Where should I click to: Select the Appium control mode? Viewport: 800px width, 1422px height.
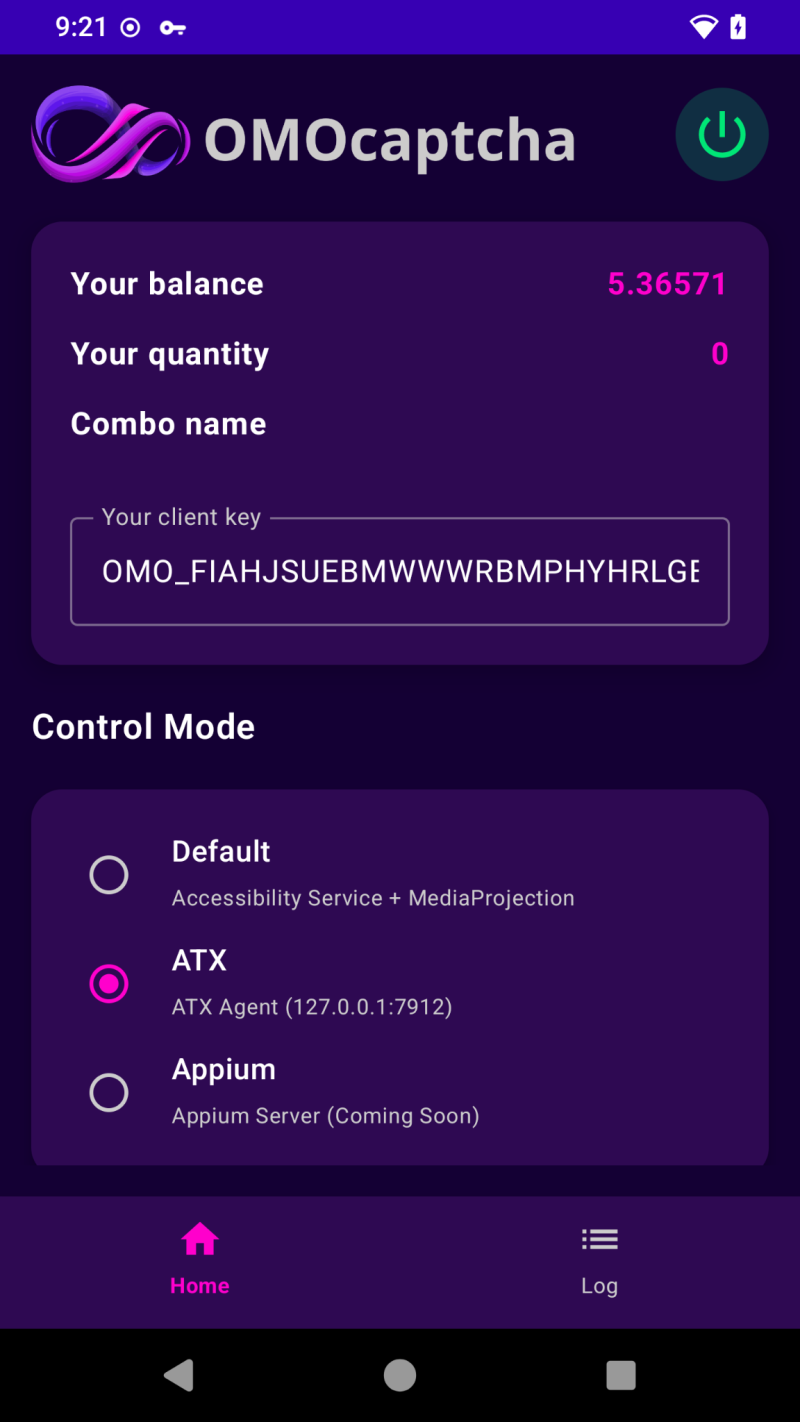(109, 1092)
